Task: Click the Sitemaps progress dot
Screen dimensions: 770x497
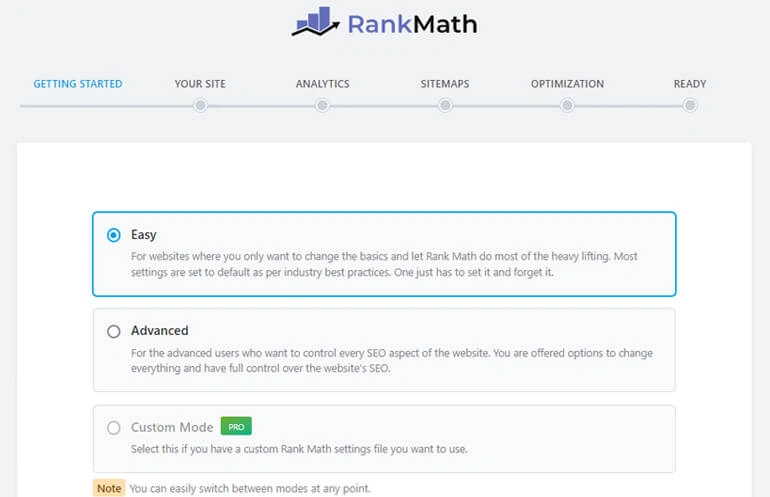Action: (x=445, y=105)
